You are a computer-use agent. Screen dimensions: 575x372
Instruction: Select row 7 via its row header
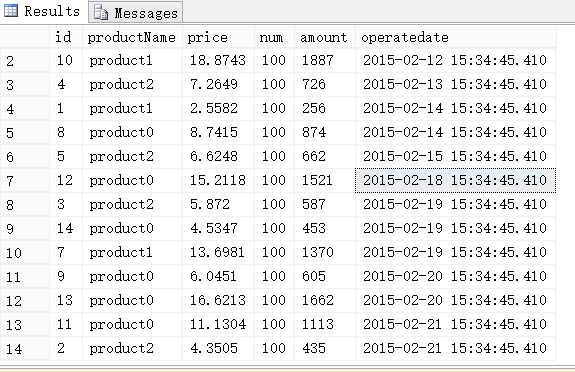click(24, 181)
